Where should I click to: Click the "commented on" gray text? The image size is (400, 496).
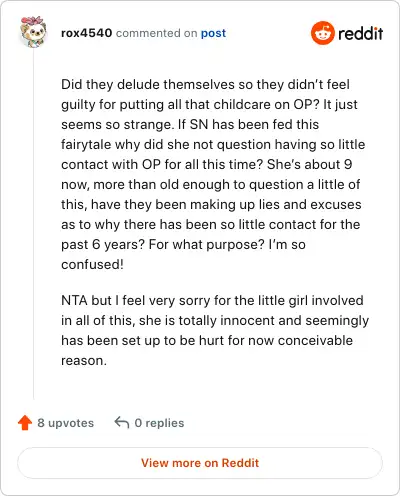(x=157, y=33)
